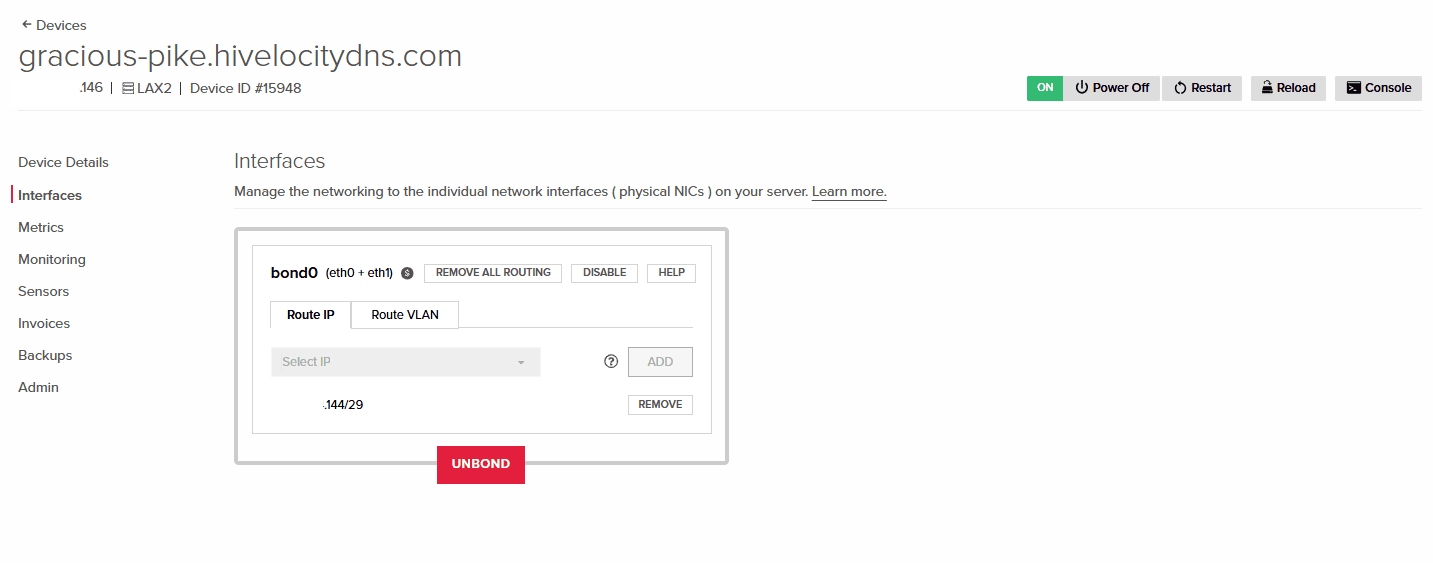Follow the Learn more link
The width and height of the screenshot is (1433, 563).
pos(849,191)
